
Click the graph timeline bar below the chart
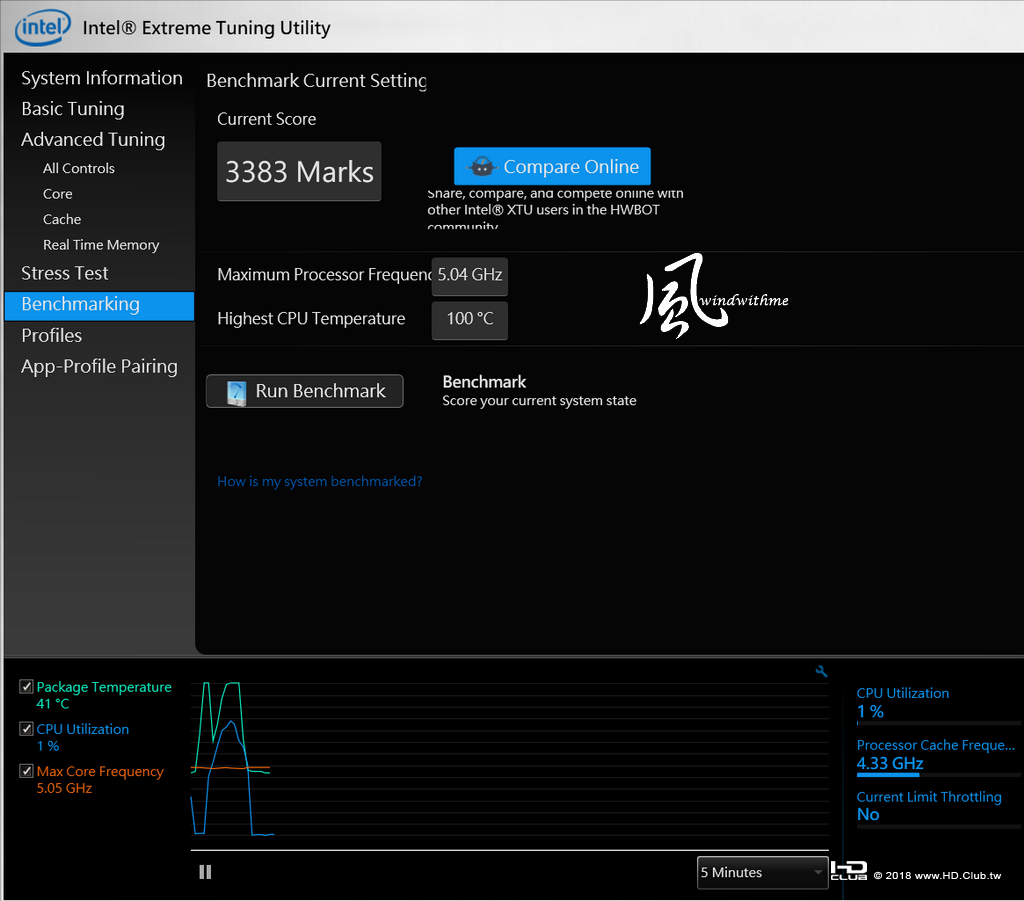click(x=509, y=850)
